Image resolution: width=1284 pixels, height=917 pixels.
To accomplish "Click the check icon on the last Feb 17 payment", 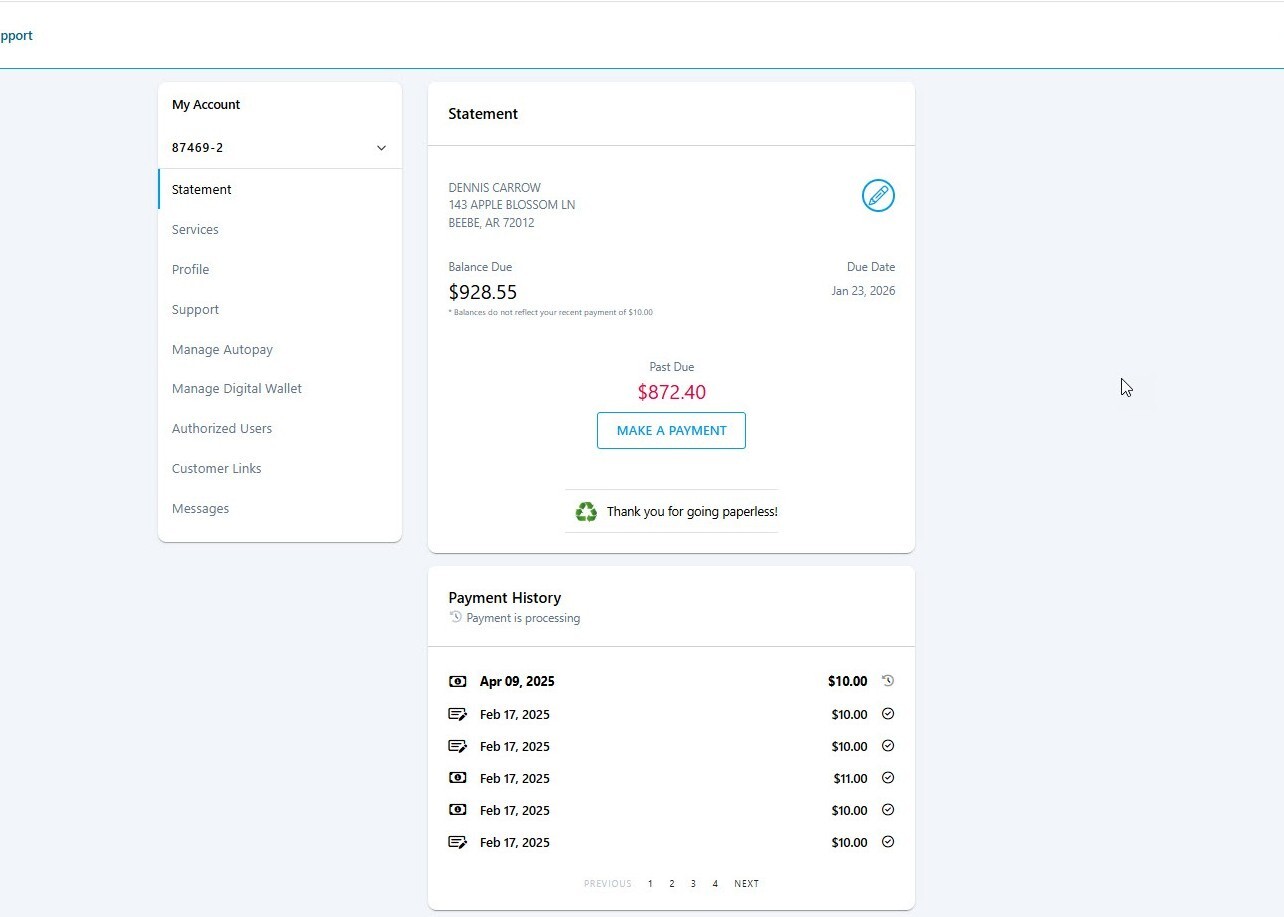I will pos(457,842).
